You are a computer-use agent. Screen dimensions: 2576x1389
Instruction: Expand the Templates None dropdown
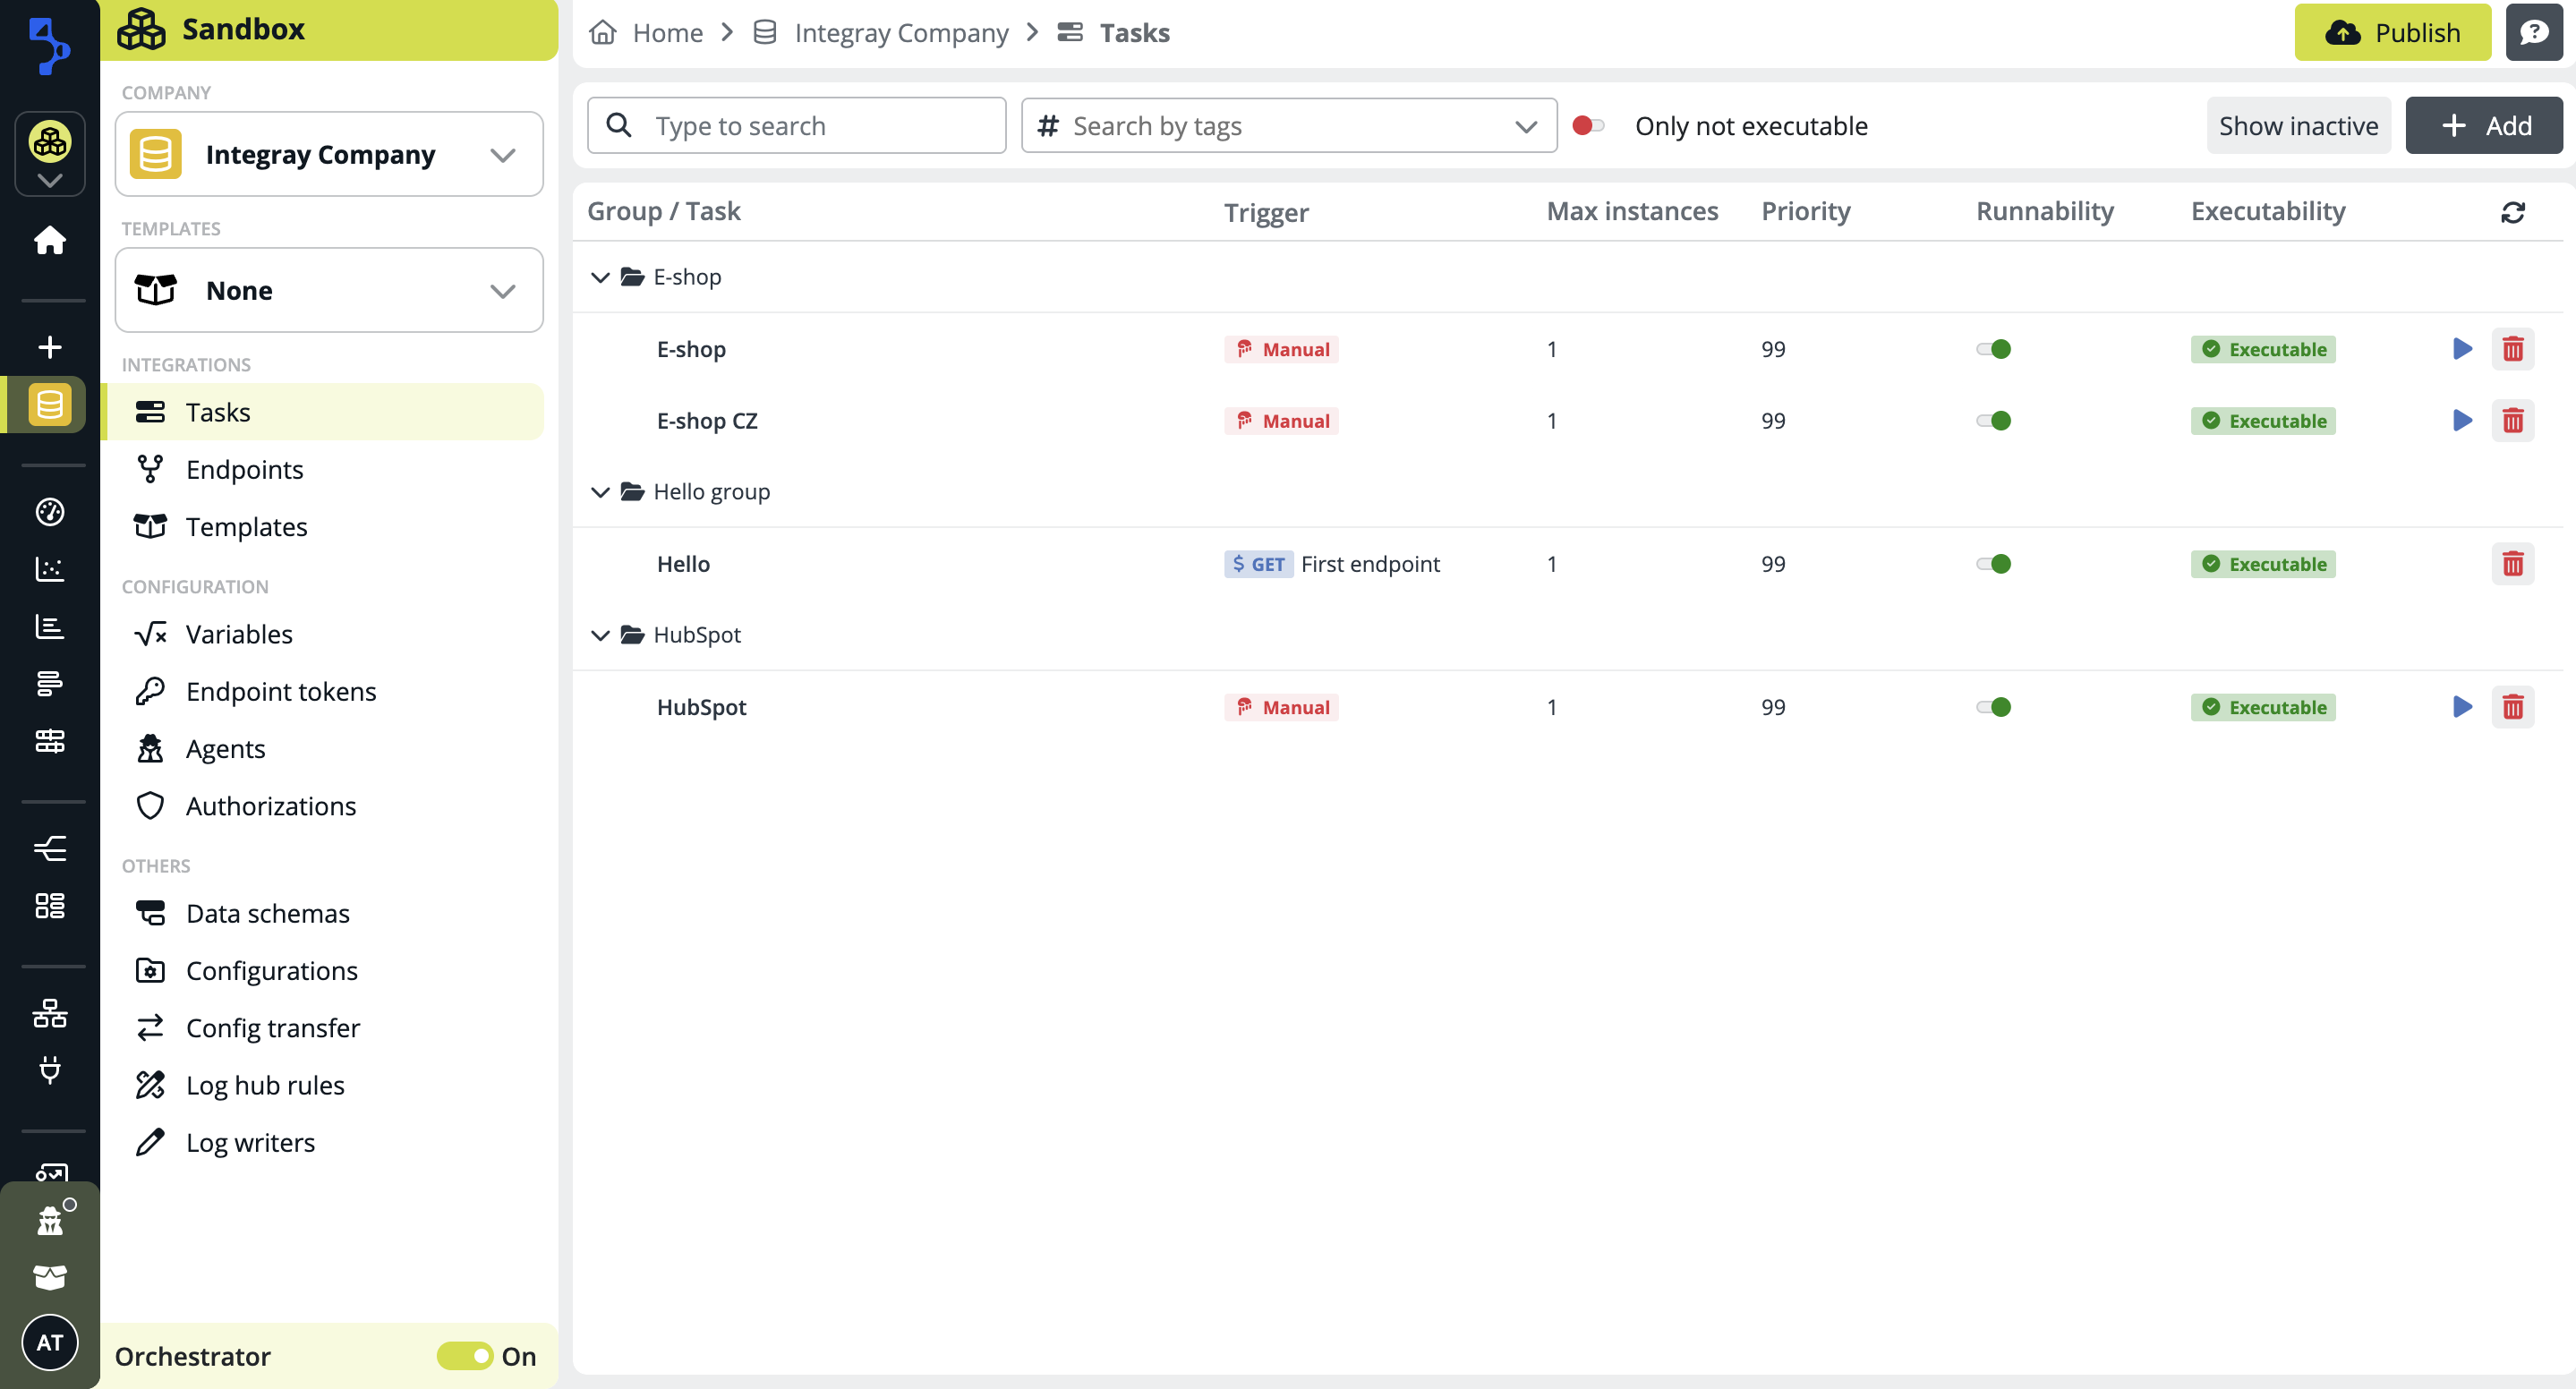(x=329, y=291)
